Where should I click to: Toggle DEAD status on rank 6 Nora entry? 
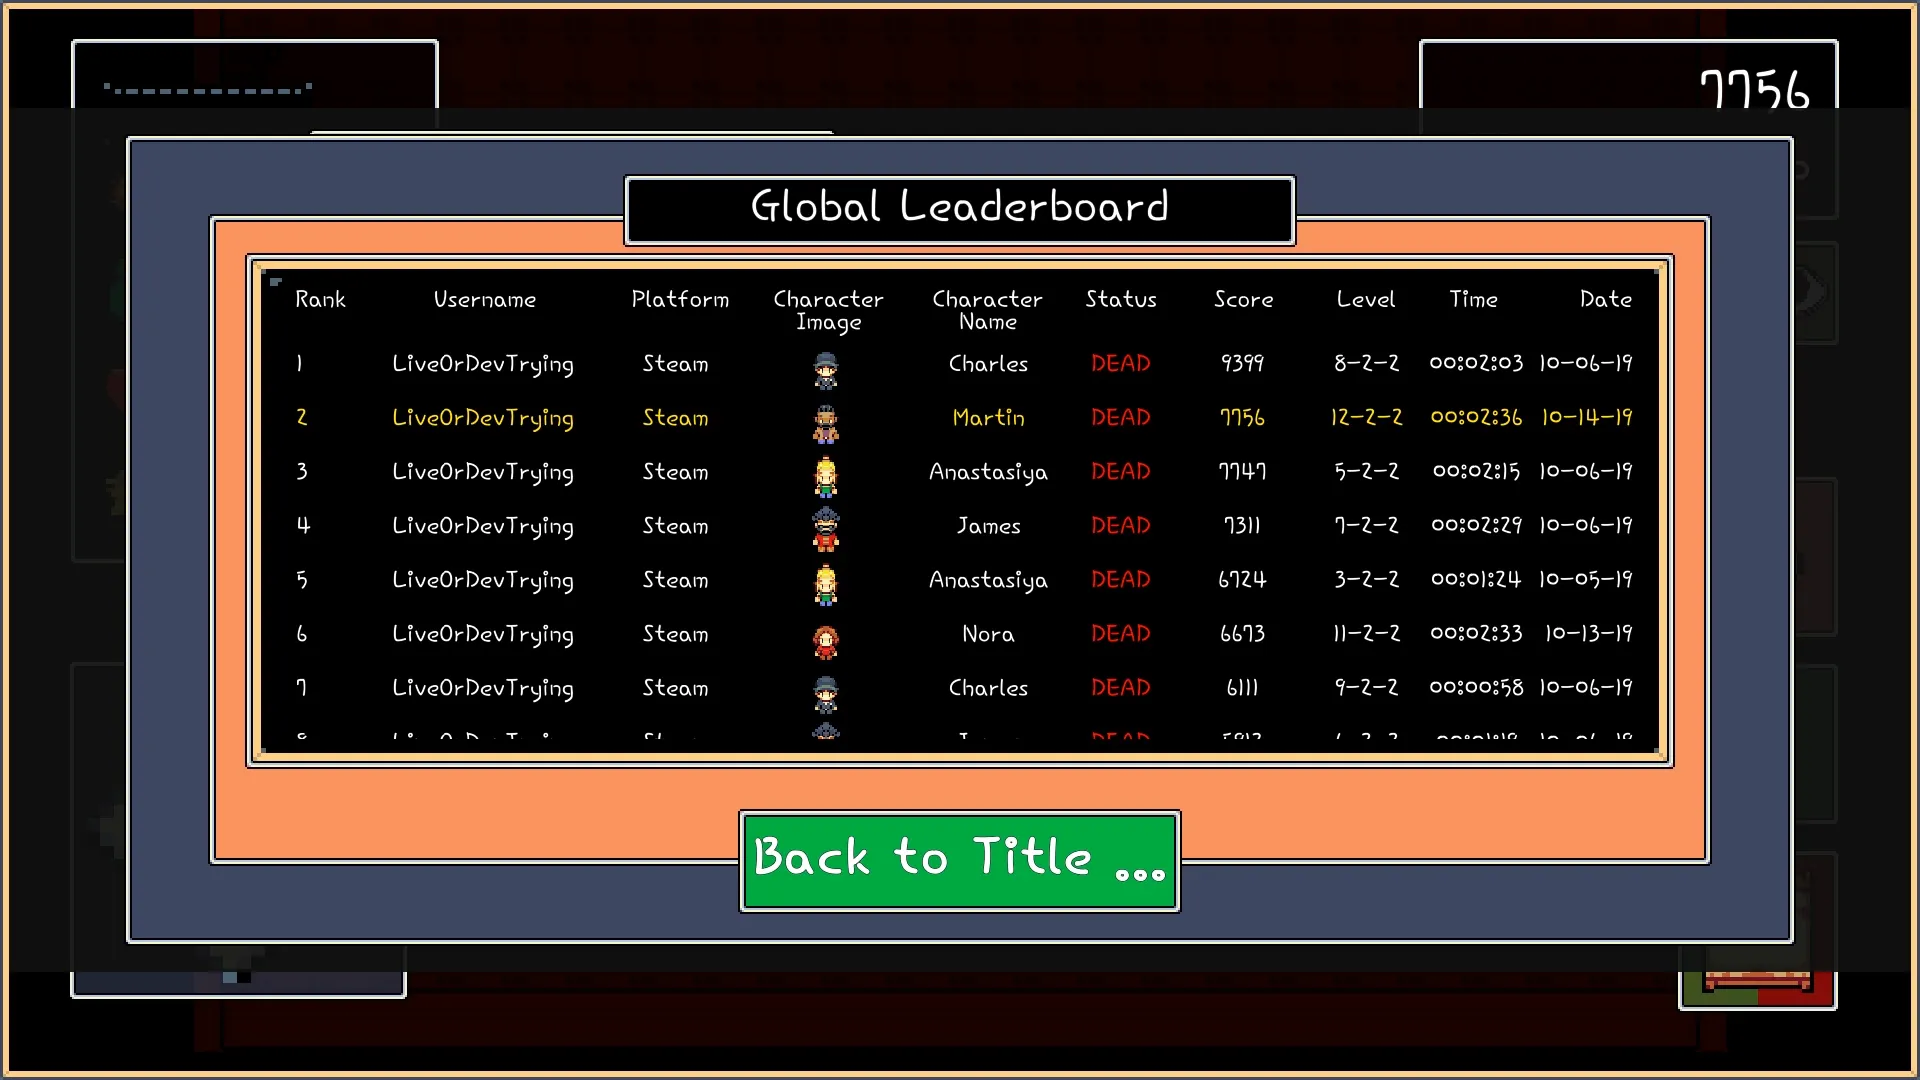(1120, 634)
